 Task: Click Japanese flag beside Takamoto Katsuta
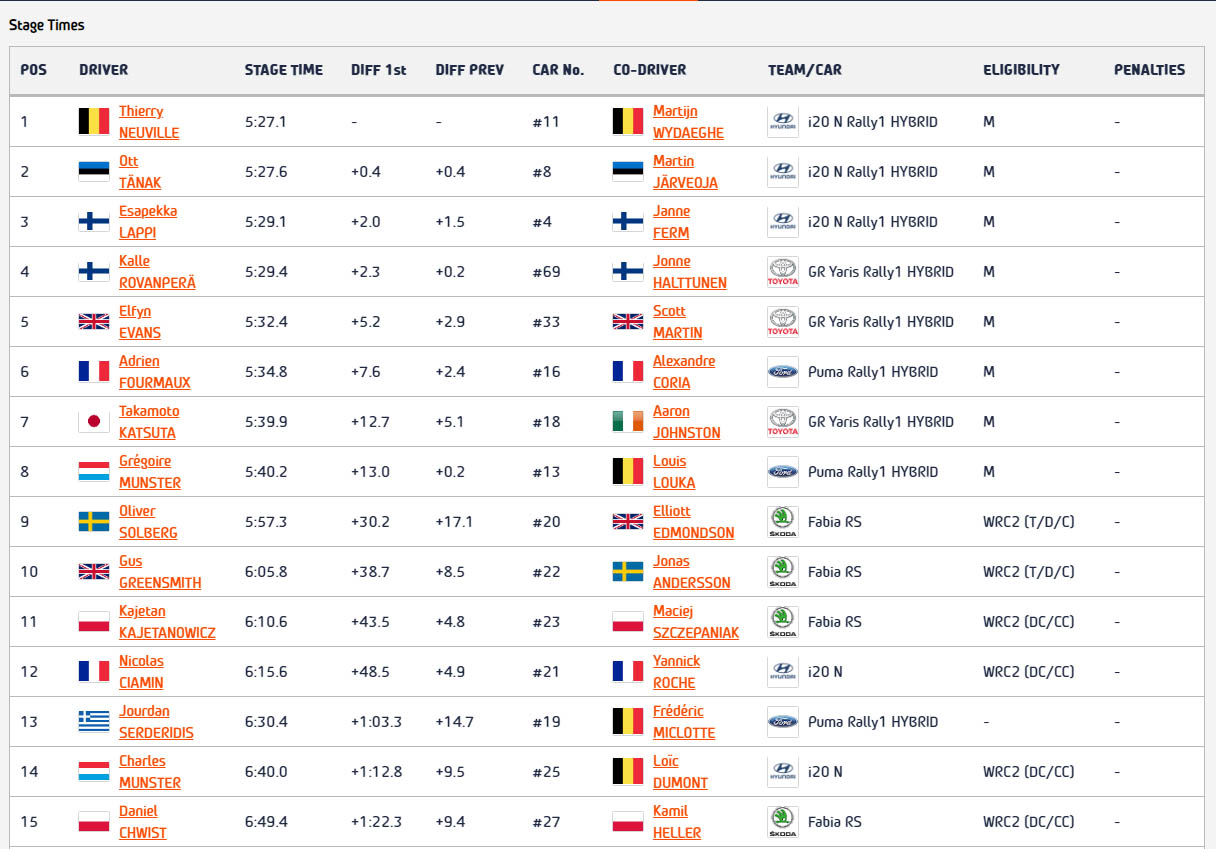coord(94,422)
